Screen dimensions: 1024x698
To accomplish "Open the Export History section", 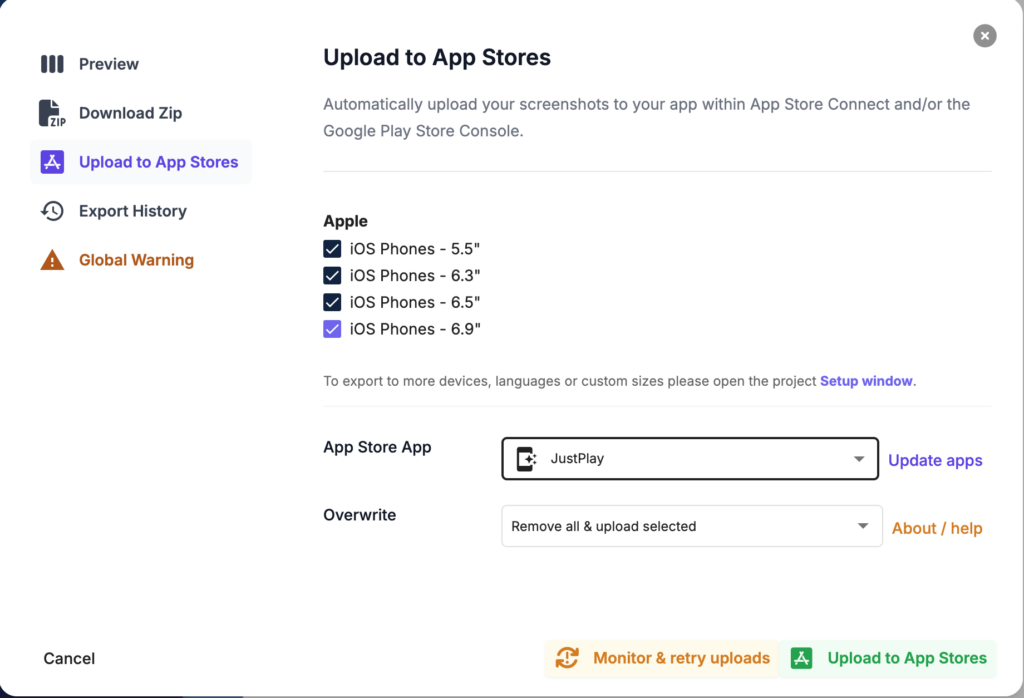I will coord(132,211).
